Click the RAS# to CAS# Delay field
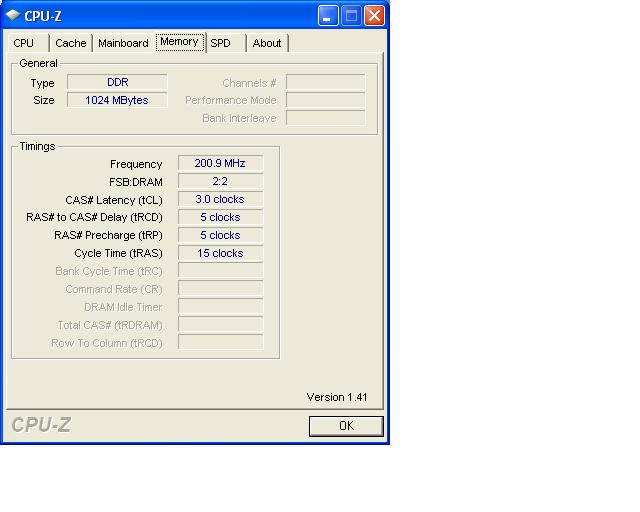The image size is (640, 512). [220, 218]
